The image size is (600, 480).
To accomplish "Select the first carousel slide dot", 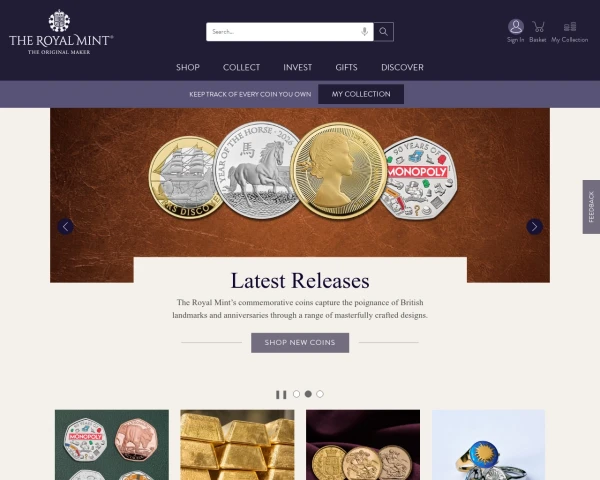I will [x=296, y=394].
